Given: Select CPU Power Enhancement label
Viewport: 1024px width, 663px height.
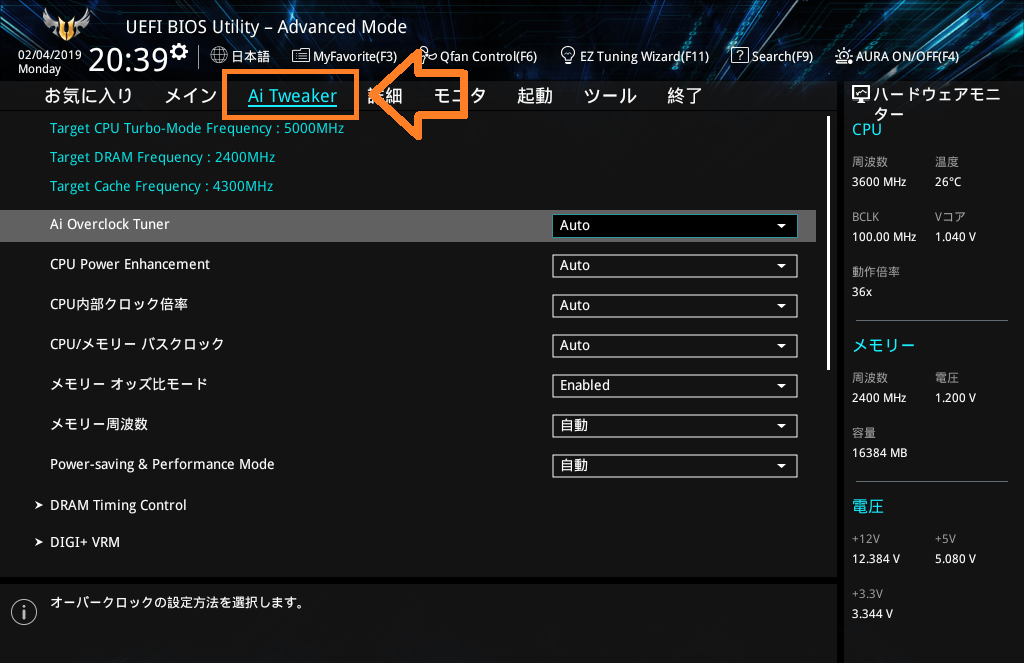Looking at the screenshot, I should [130, 264].
